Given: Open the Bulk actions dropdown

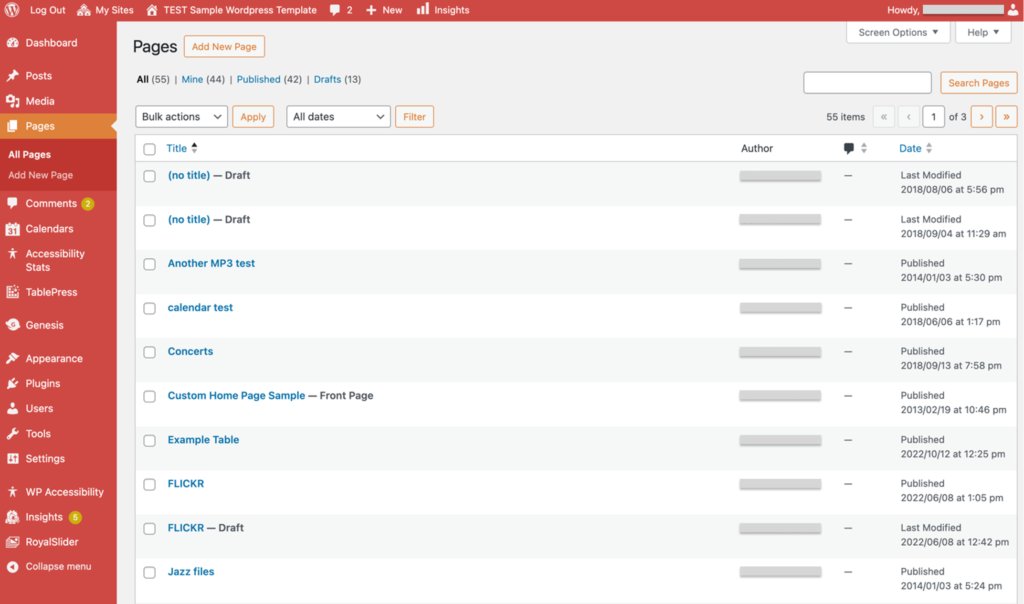Looking at the screenshot, I should pos(181,117).
